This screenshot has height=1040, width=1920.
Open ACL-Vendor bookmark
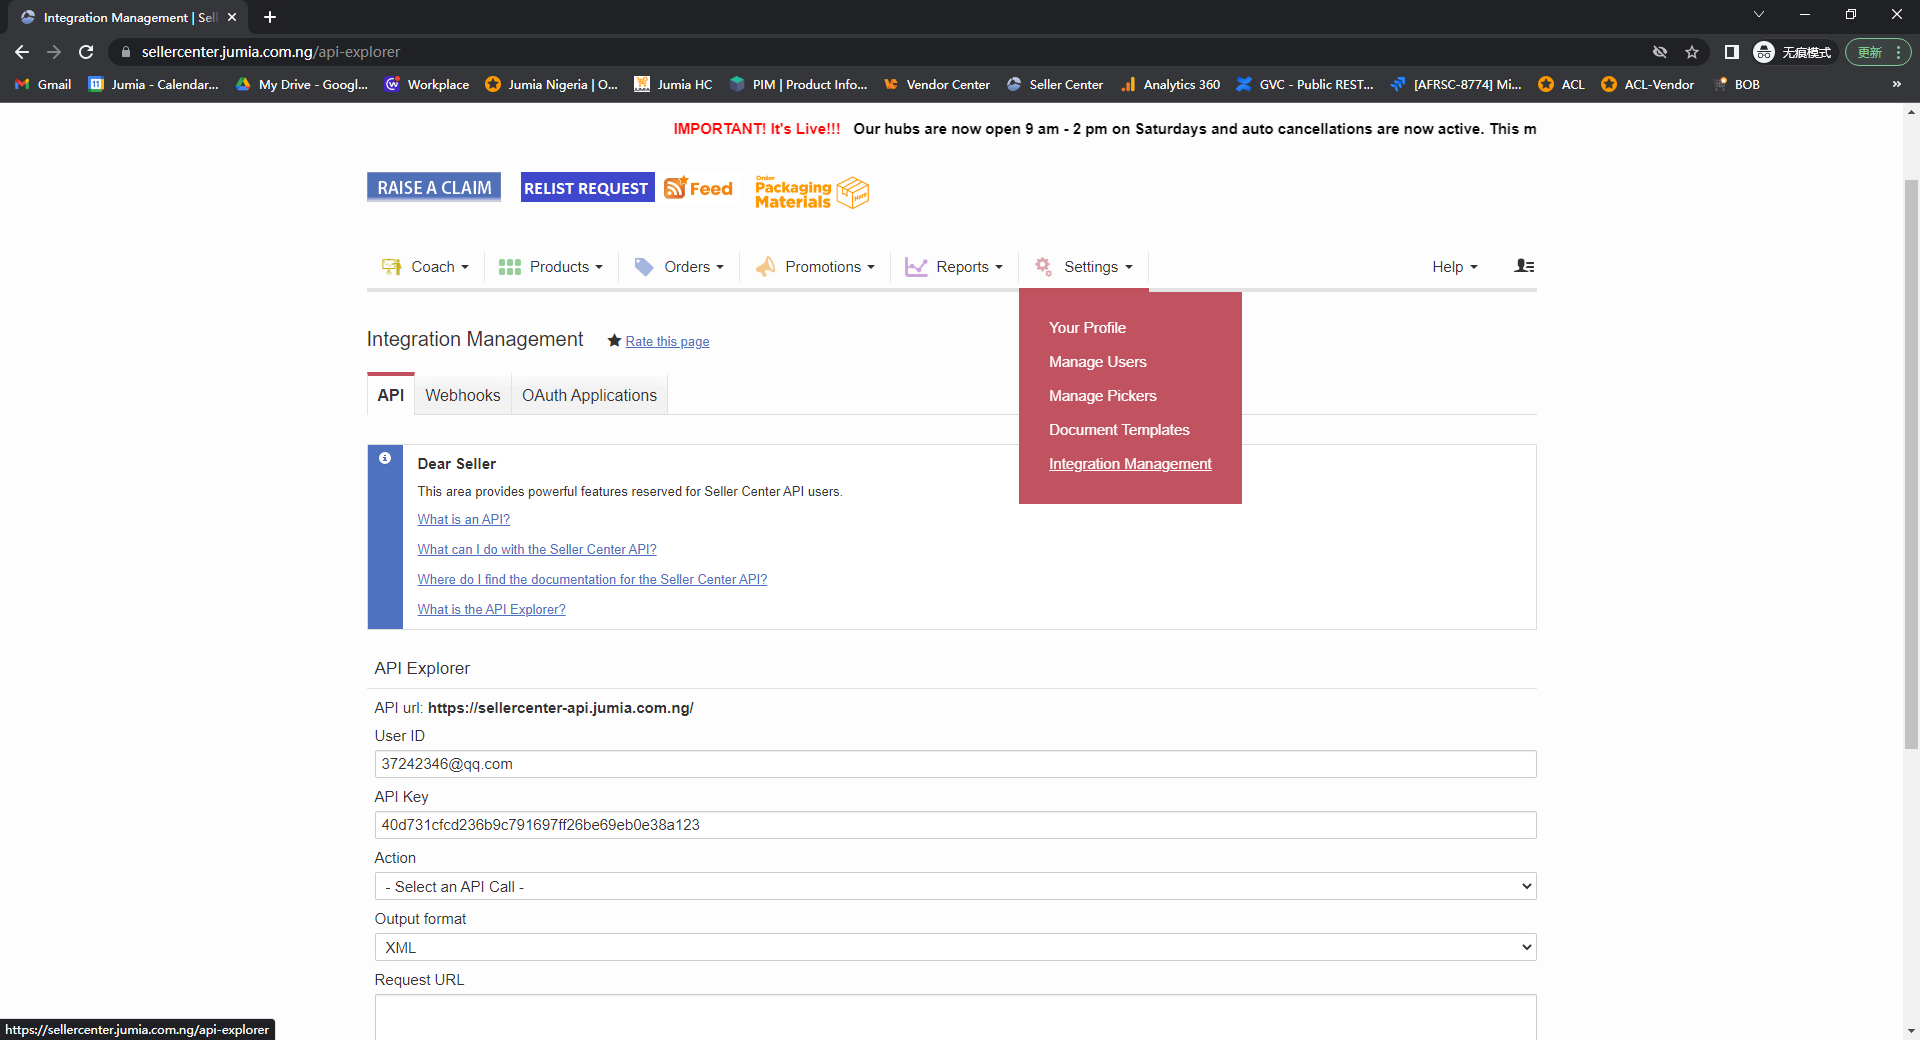point(1648,85)
